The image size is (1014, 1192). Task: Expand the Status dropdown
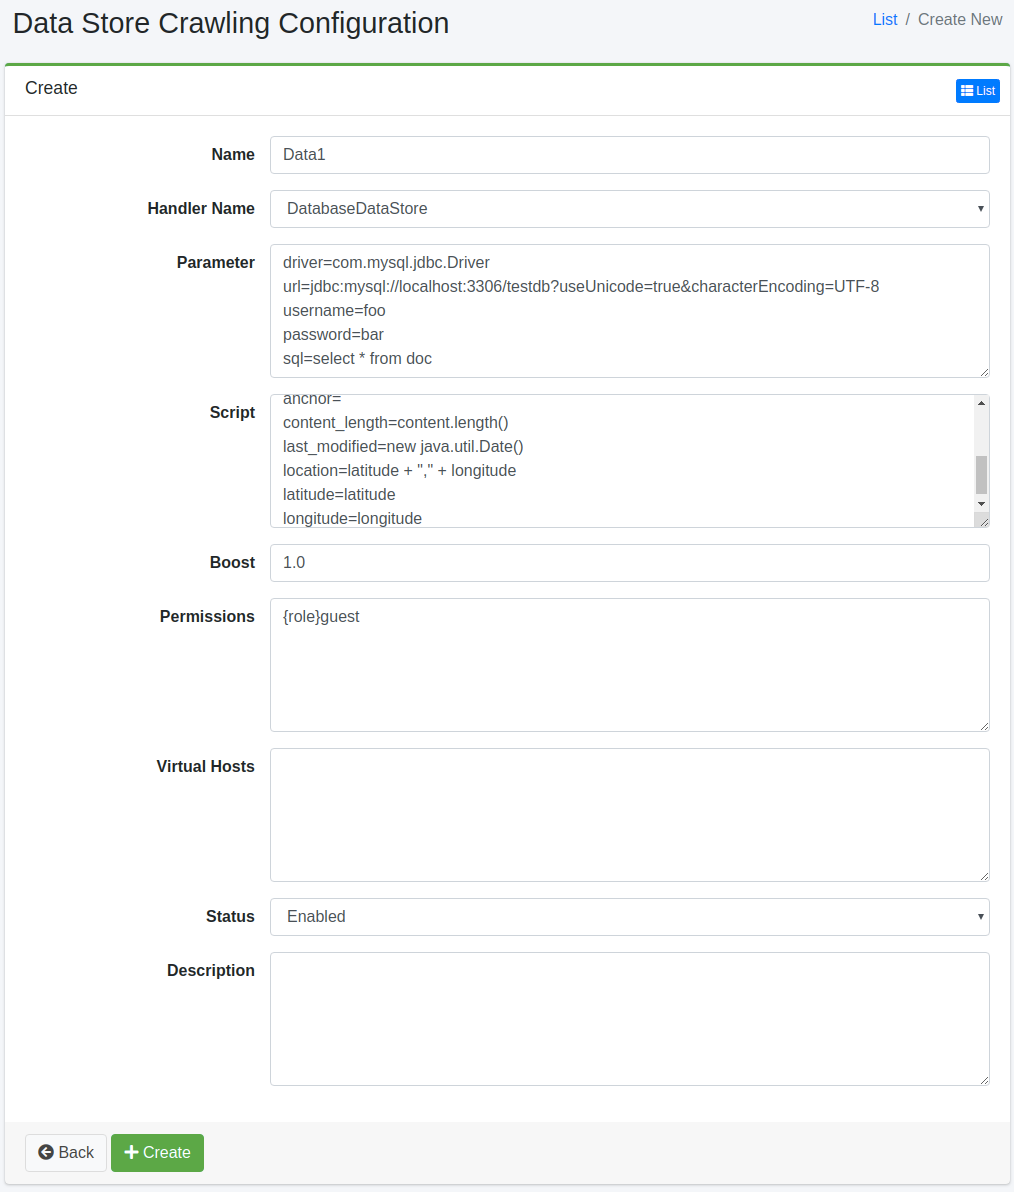click(629, 917)
